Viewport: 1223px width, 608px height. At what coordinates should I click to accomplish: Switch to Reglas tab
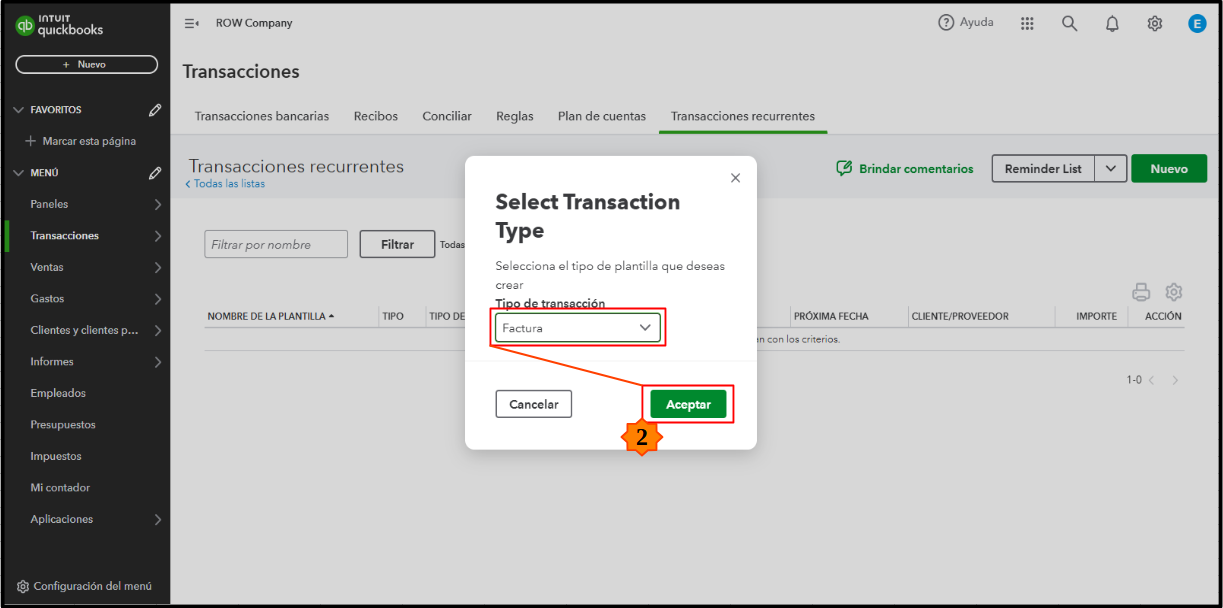(515, 116)
